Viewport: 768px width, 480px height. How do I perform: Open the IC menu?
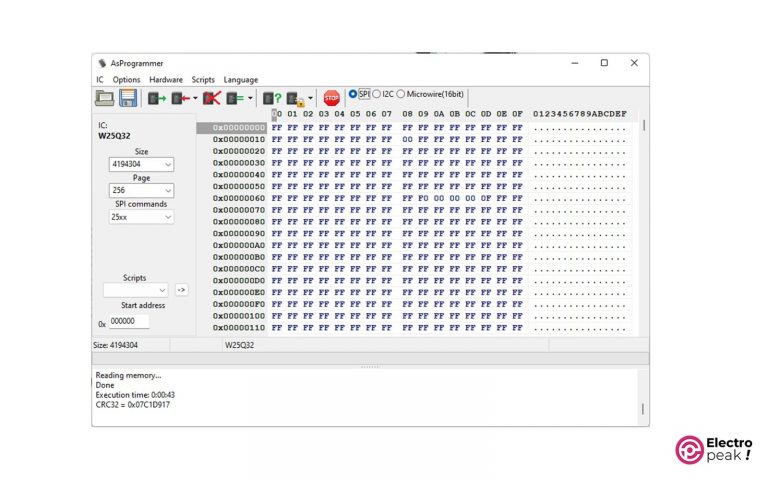[100, 79]
